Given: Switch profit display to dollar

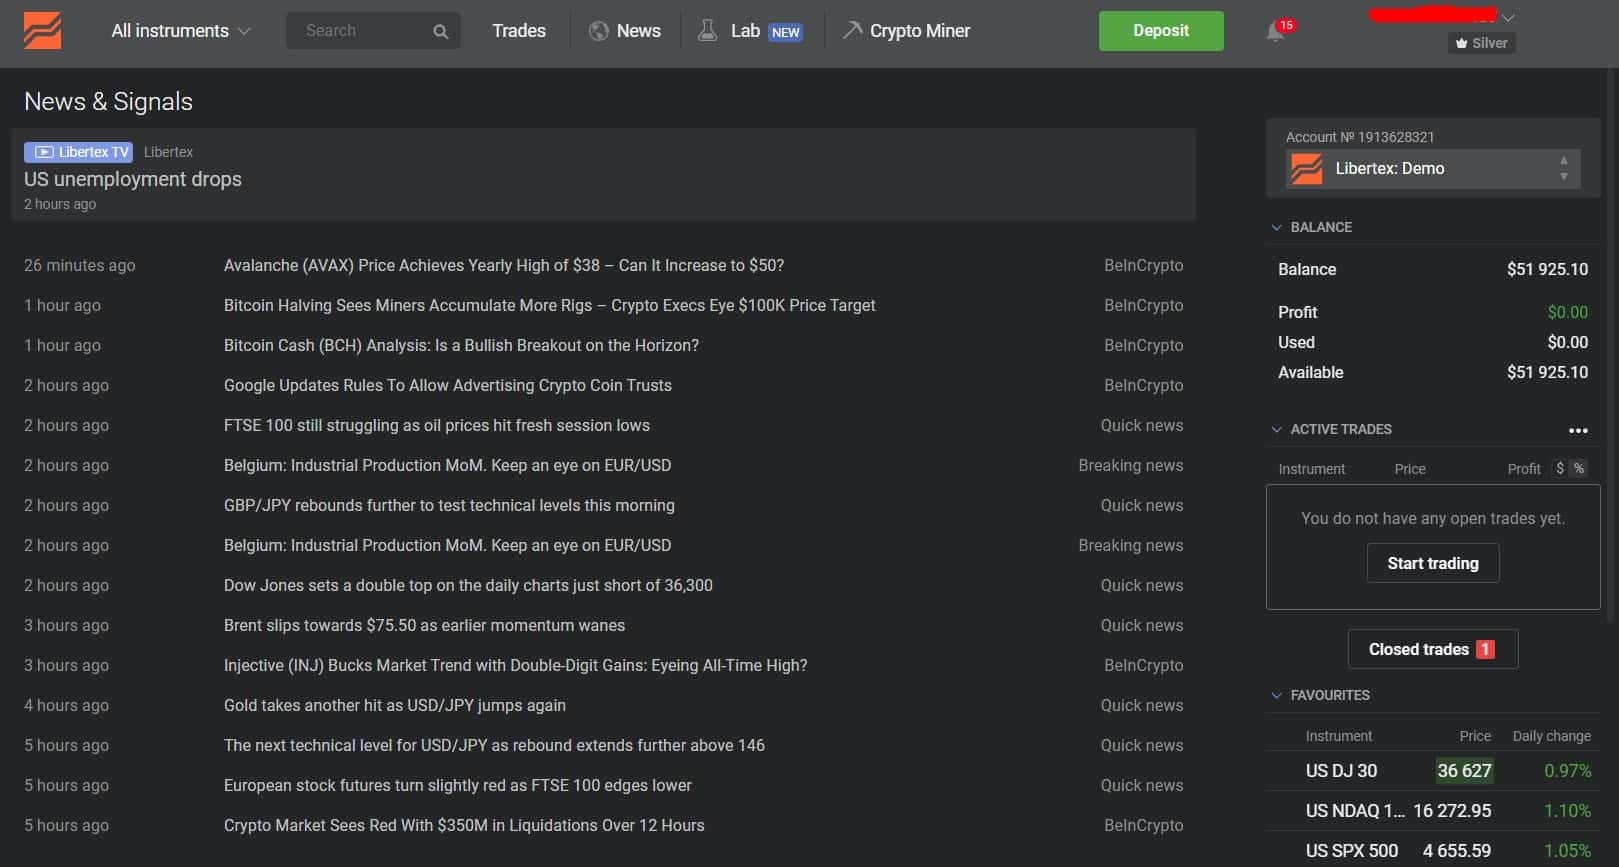Looking at the screenshot, I should tap(1560, 468).
